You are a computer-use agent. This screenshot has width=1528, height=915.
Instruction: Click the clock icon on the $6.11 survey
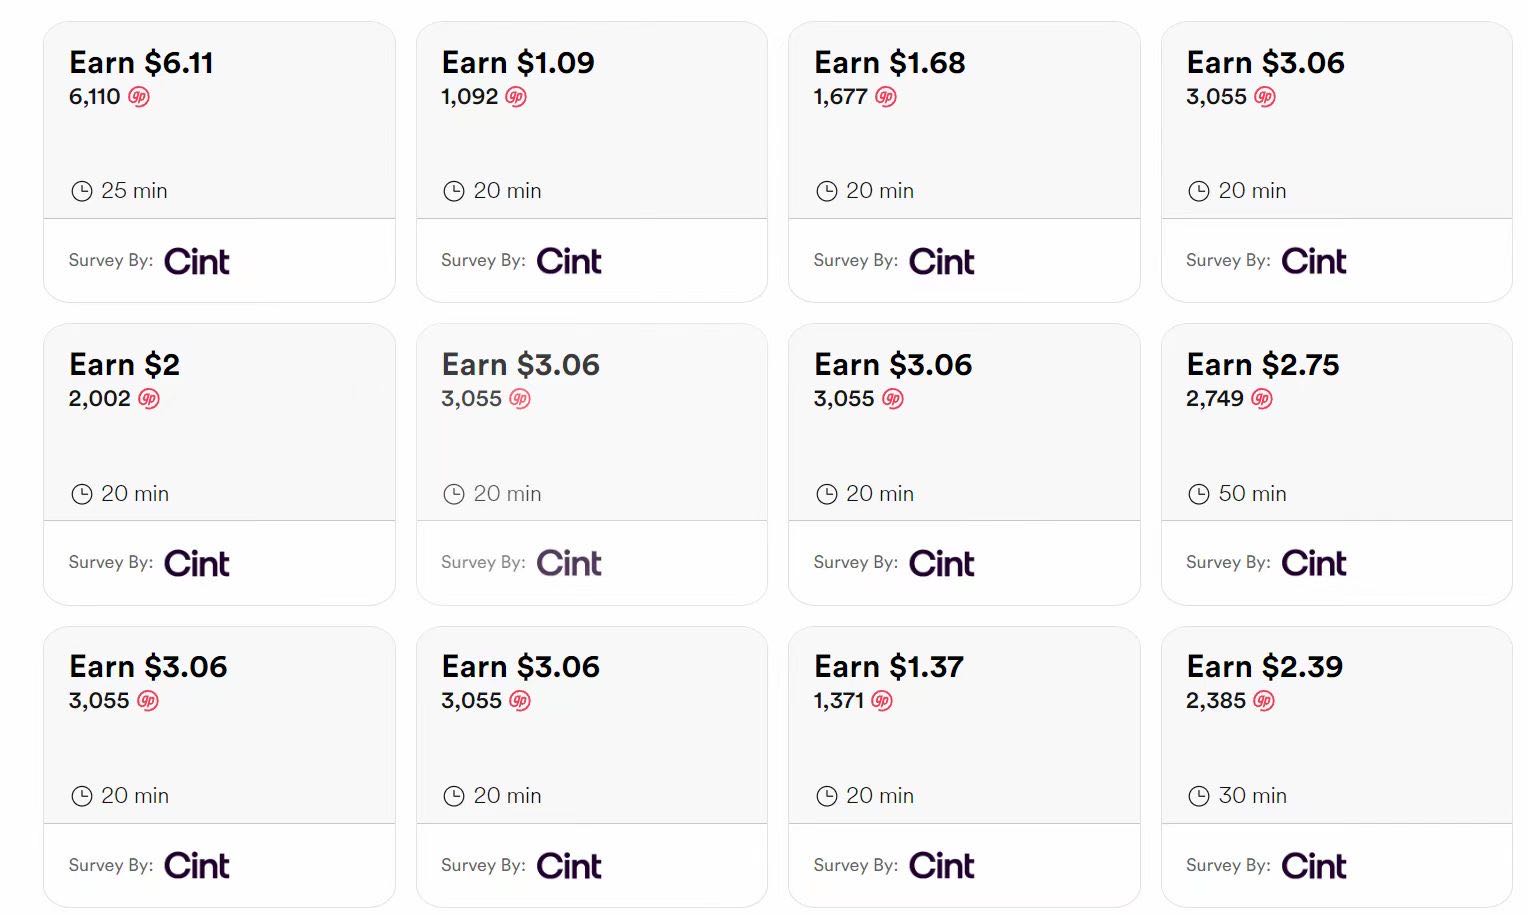pos(82,191)
